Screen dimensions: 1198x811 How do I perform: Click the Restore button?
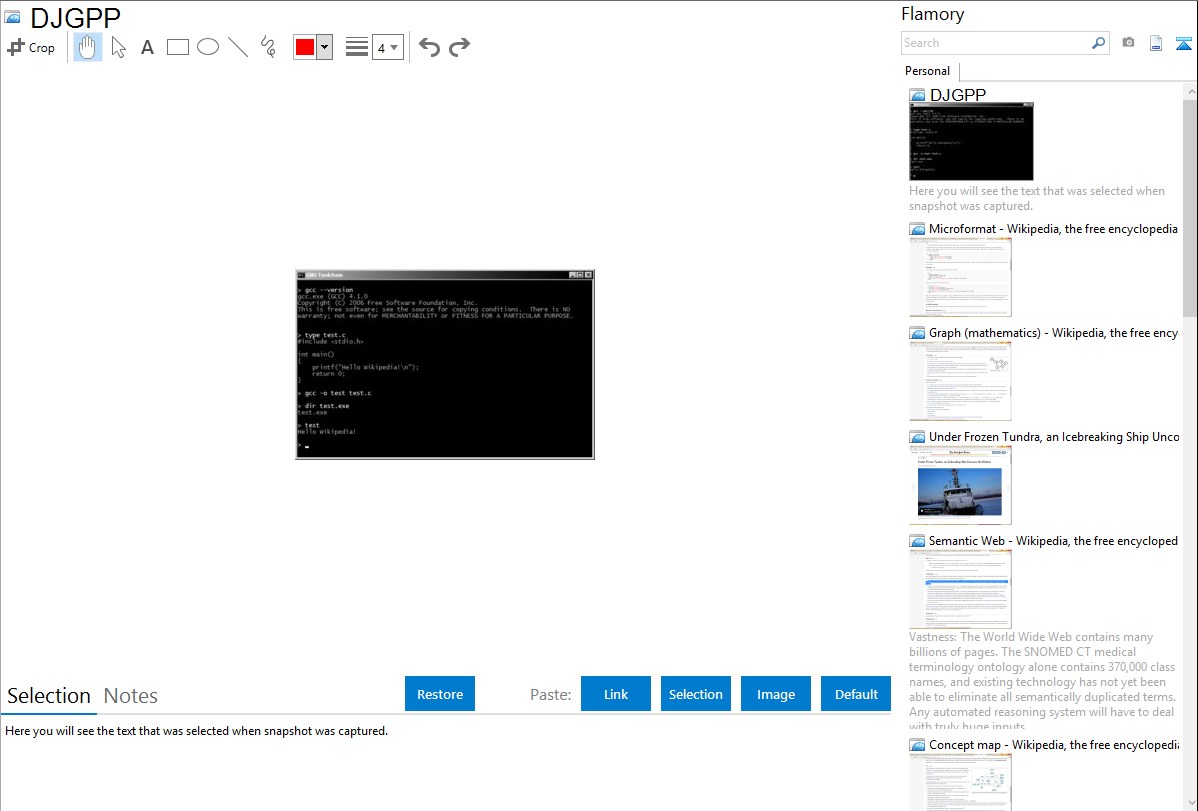click(440, 694)
